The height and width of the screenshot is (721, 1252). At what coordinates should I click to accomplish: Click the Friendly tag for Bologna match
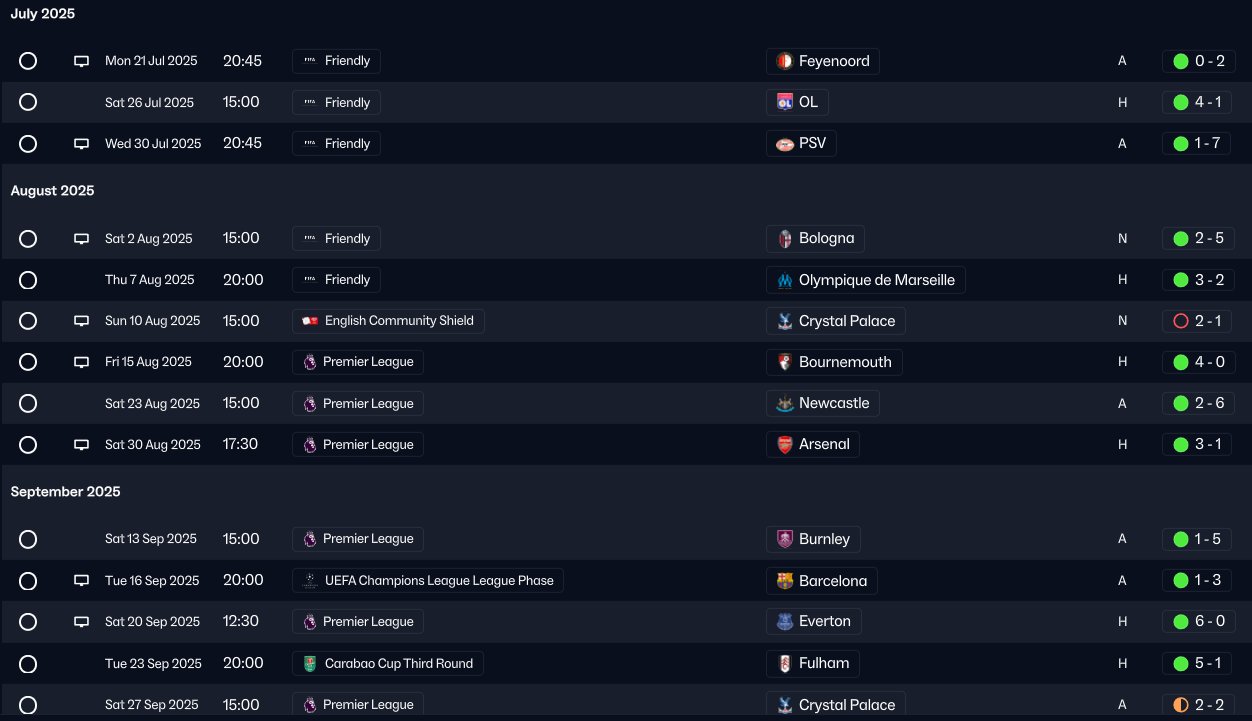pos(336,239)
